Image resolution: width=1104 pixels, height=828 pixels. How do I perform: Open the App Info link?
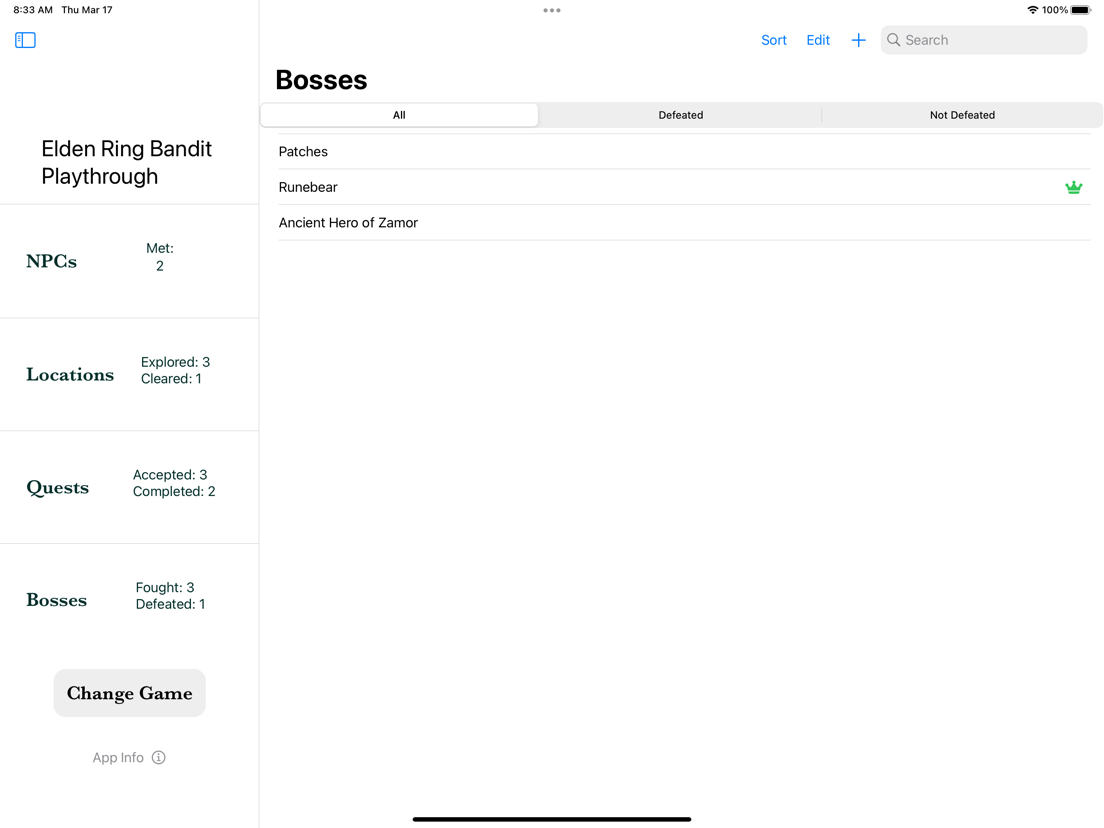click(129, 758)
